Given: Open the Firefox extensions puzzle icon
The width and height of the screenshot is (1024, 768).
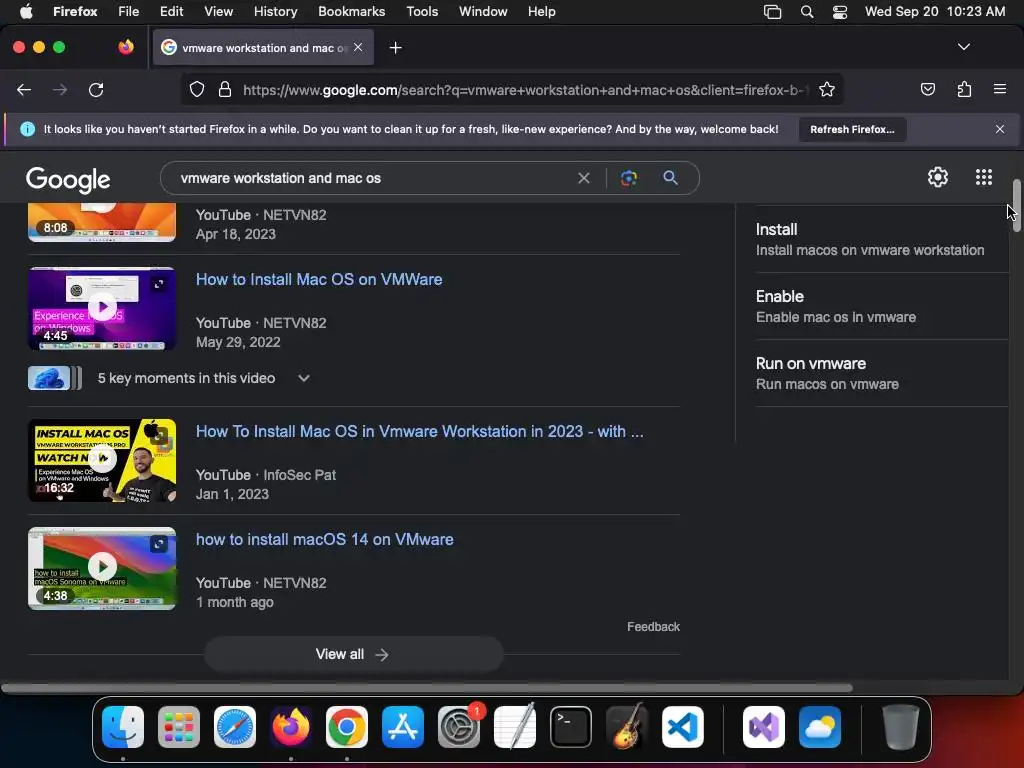Looking at the screenshot, I should (964, 89).
